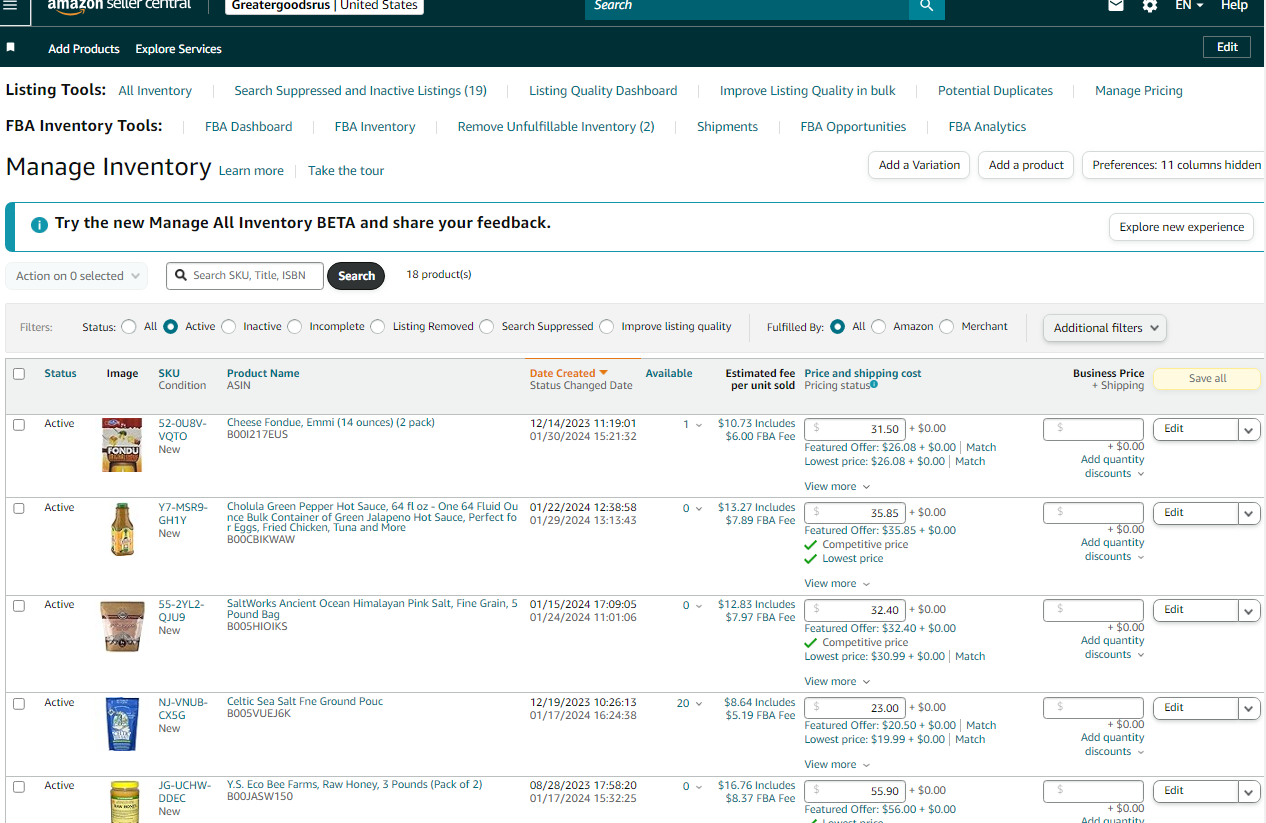Check the Cholula Green Pepper row checkbox
Screen dimensions: 1266x823
click(19, 509)
